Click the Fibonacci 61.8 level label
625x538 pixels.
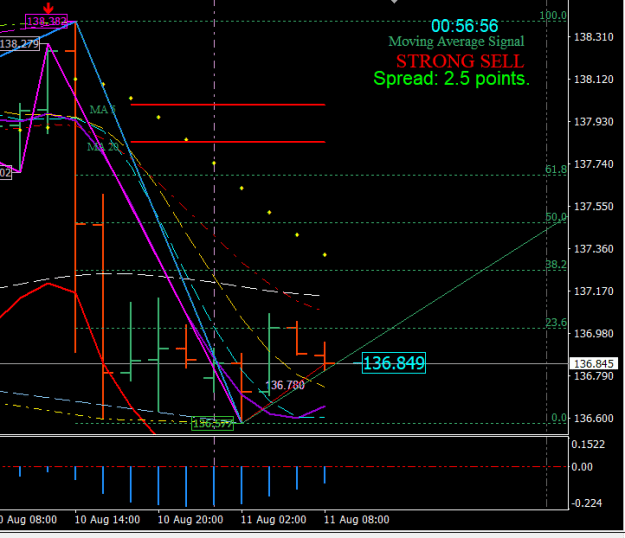tap(556, 169)
